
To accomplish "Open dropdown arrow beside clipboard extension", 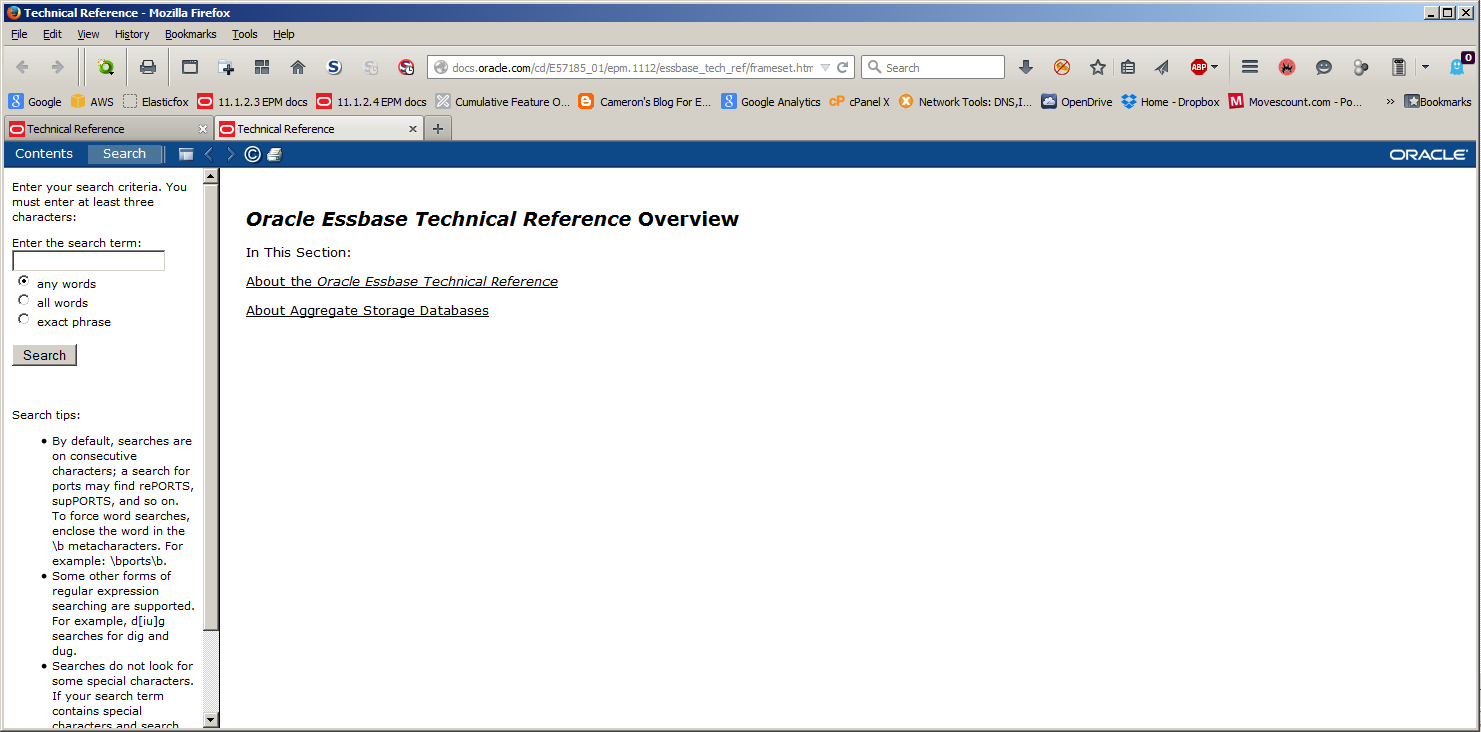I will coord(1425,67).
